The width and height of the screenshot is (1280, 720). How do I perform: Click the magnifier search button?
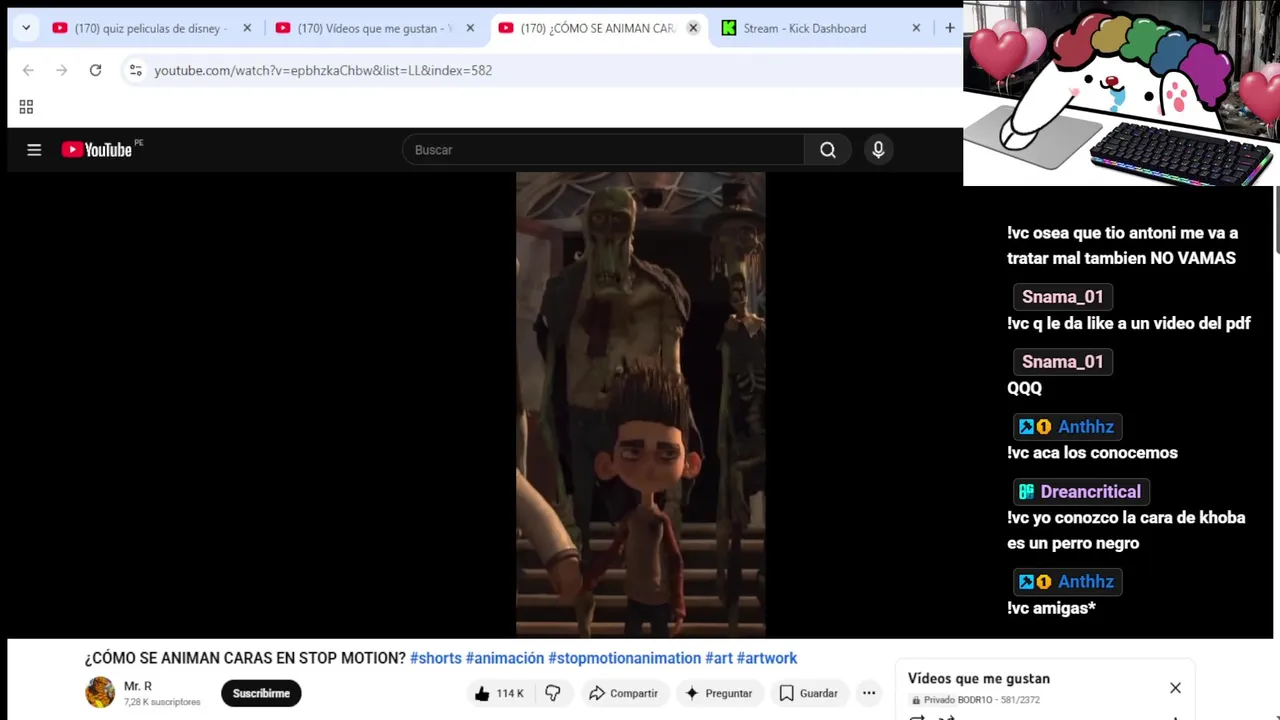coord(827,150)
